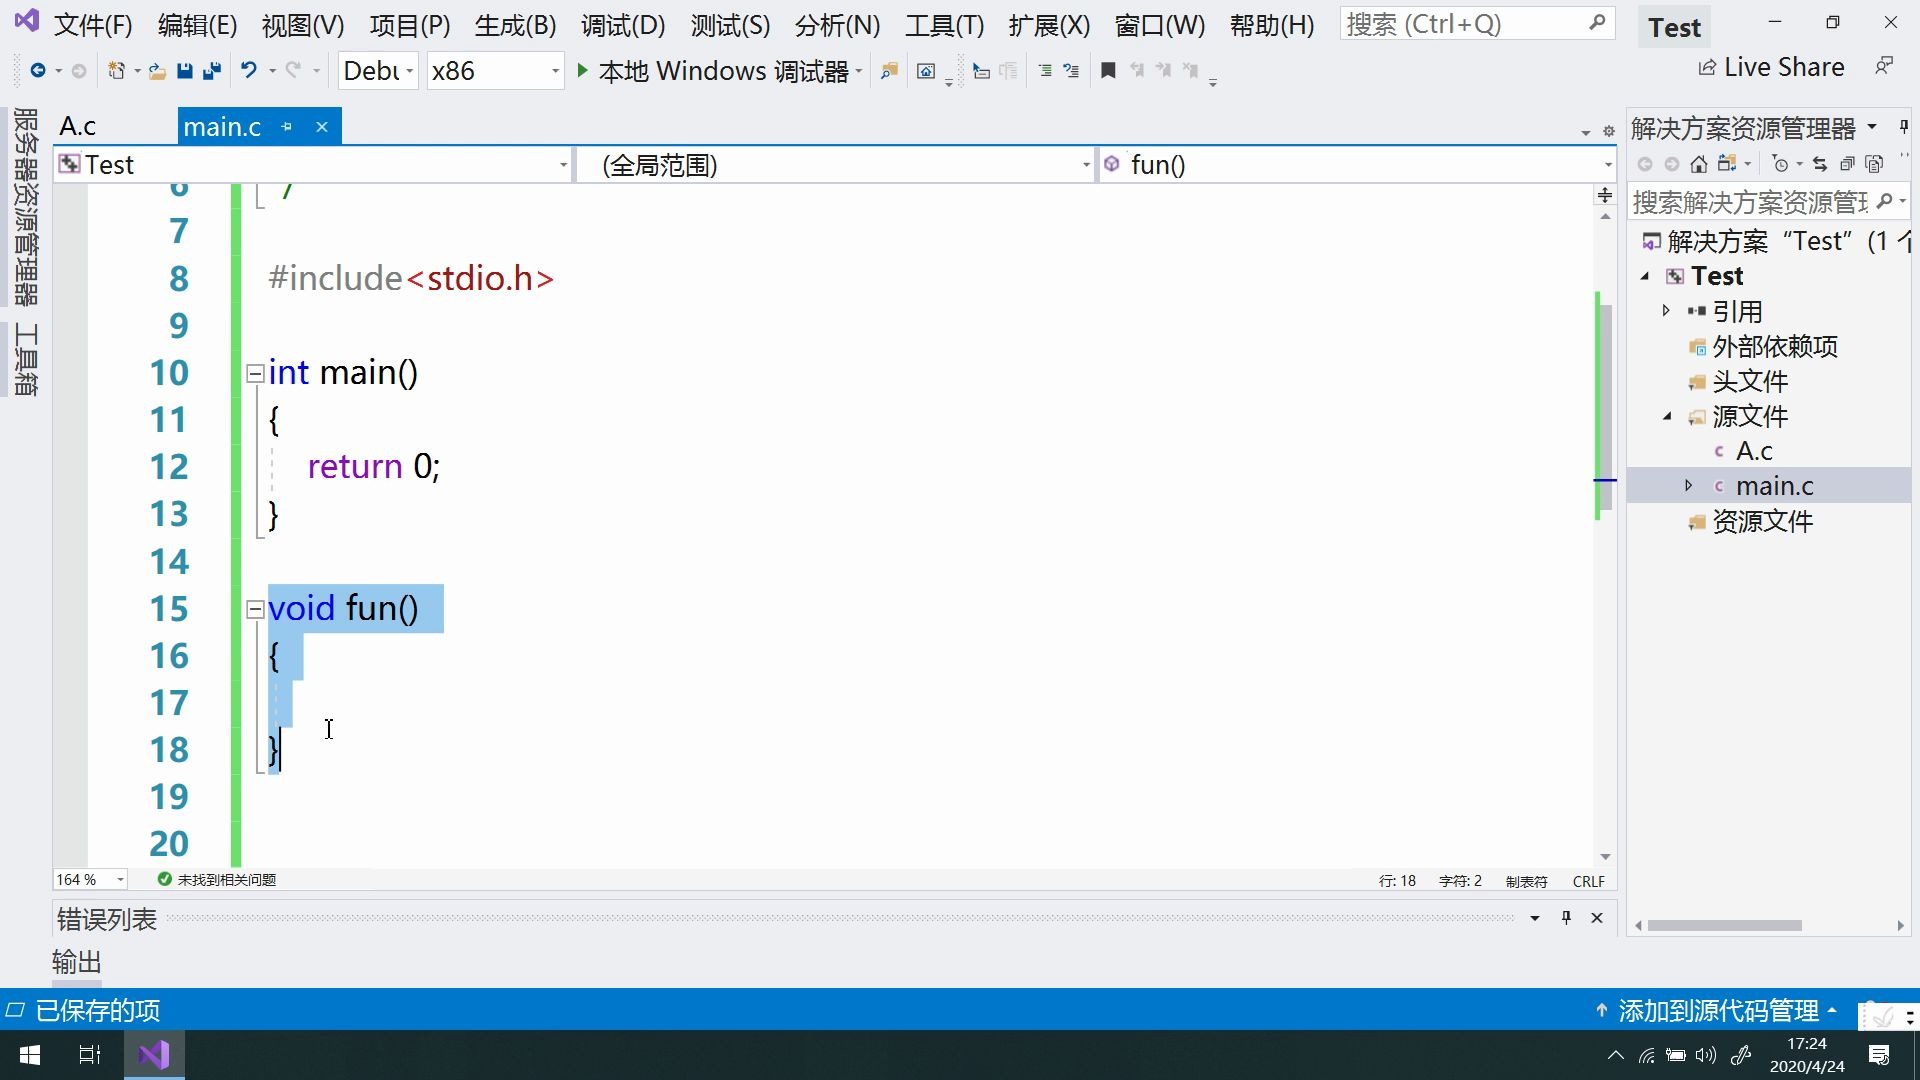Click 添加到源代码管理 in the status bar

(1717, 1011)
